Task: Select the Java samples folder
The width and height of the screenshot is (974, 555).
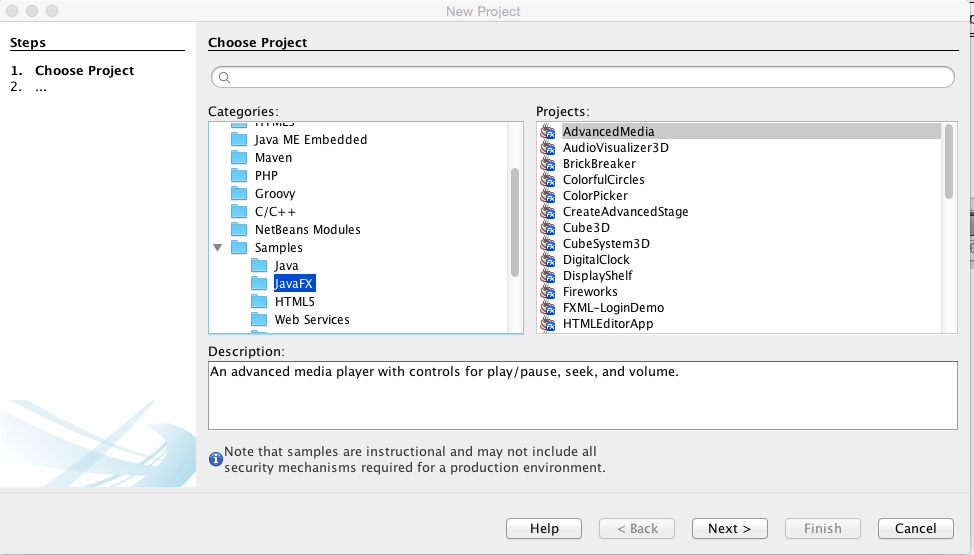Action: (286, 266)
